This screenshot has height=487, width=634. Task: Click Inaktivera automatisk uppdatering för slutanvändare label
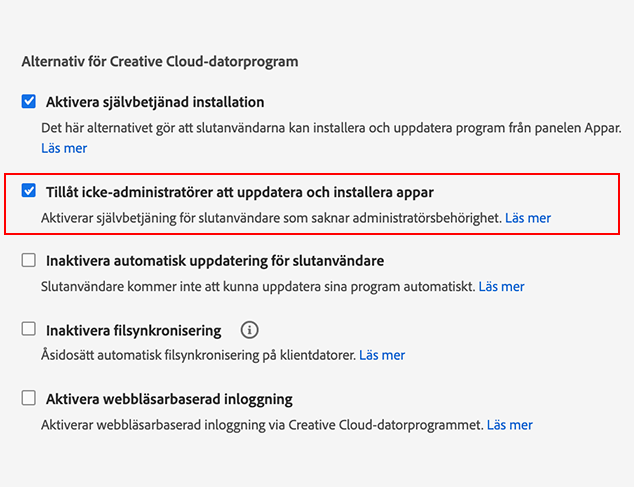point(215,261)
